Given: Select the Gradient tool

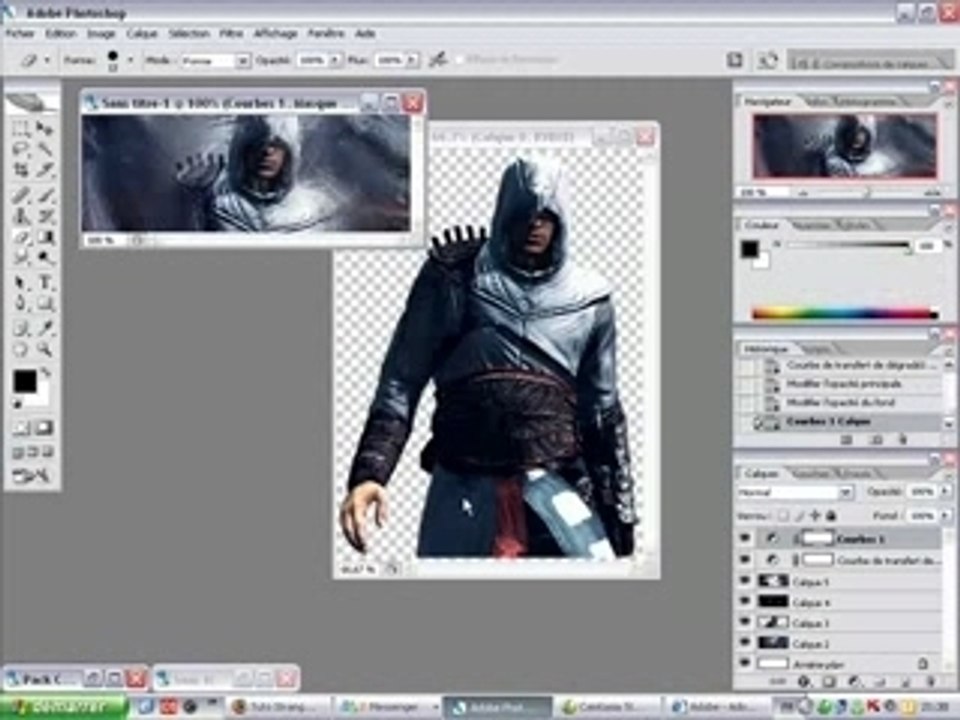Looking at the screenshot, I should click(44, 237).
